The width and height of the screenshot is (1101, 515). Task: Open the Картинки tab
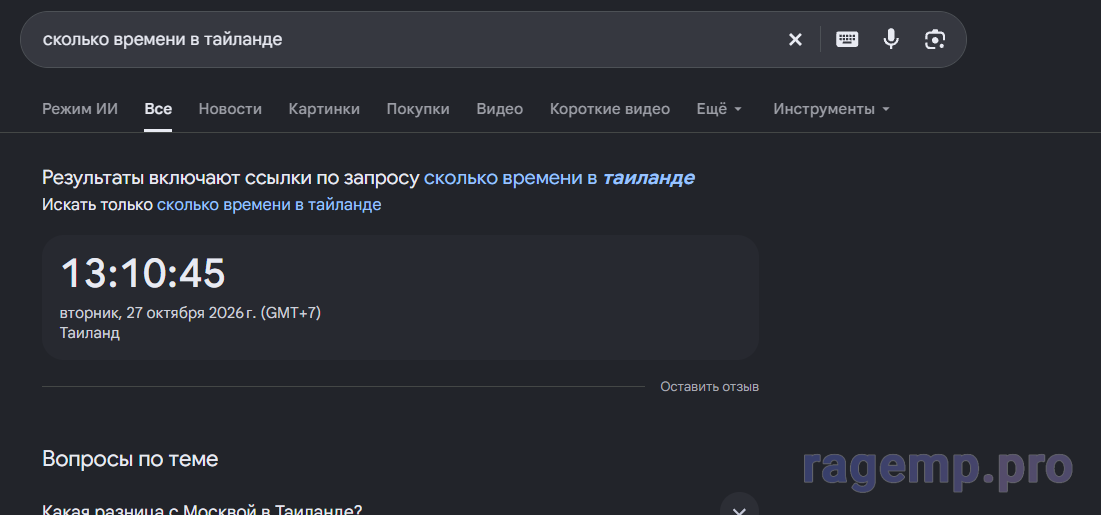click(324, 109)
